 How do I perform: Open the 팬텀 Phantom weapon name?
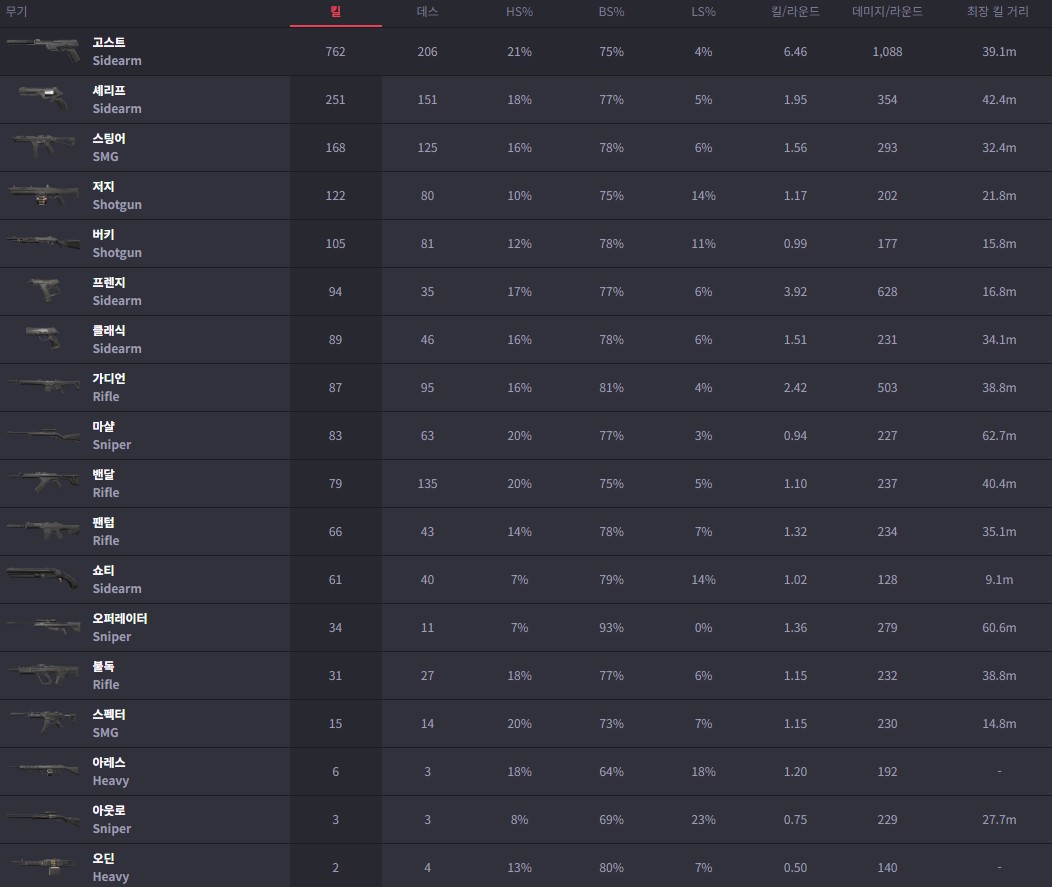(x=103, y=523)
